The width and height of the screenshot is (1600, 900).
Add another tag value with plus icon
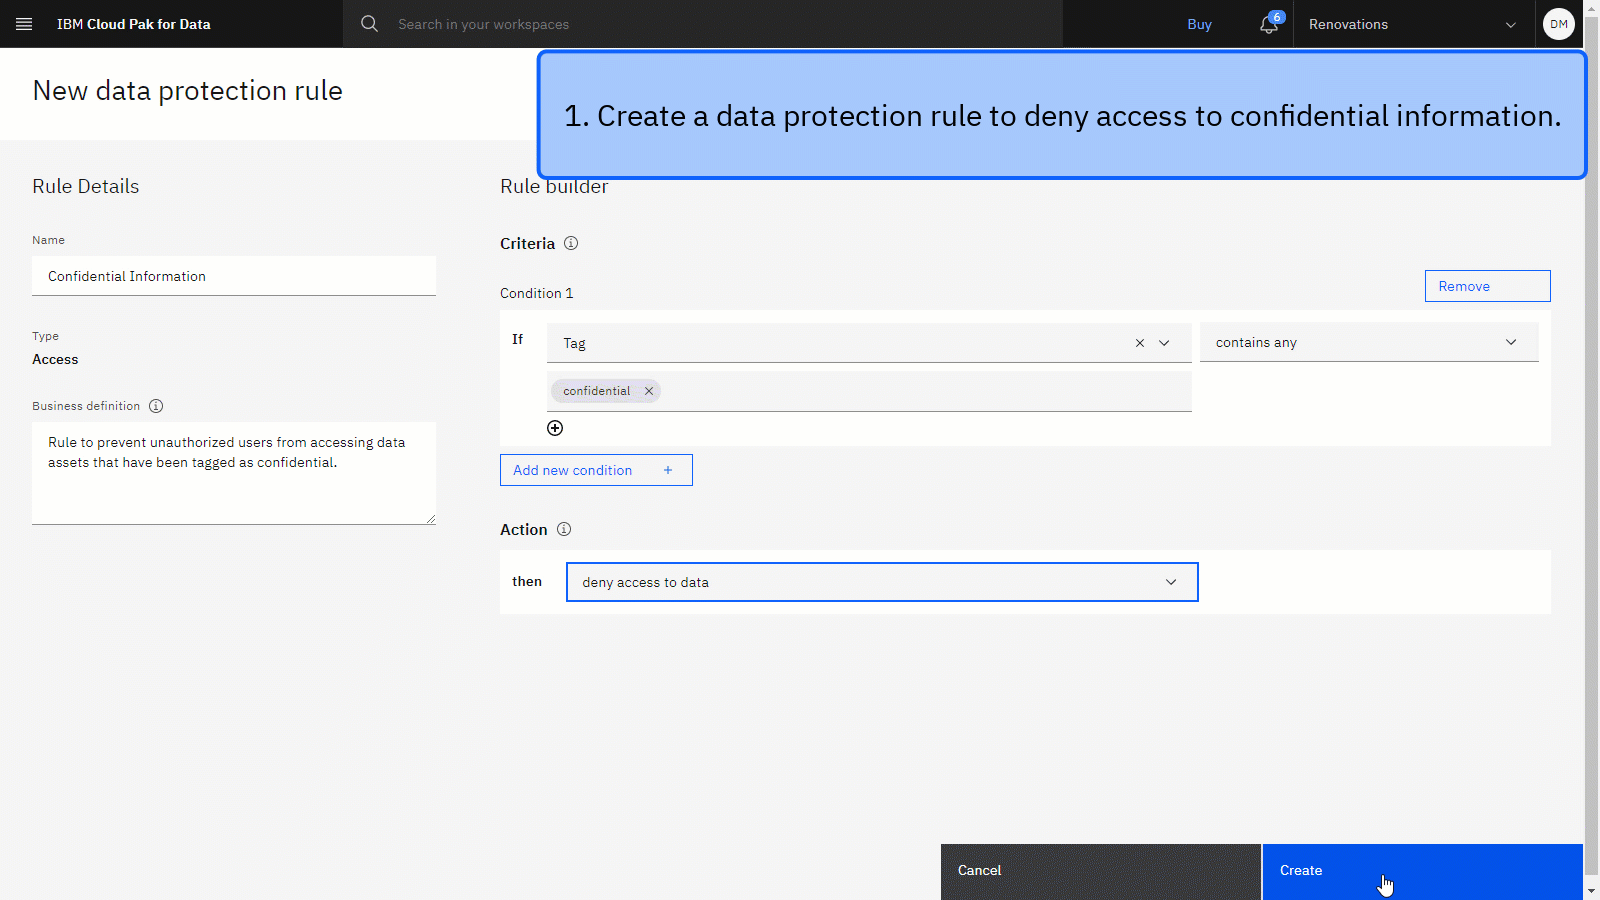point(555,427)
